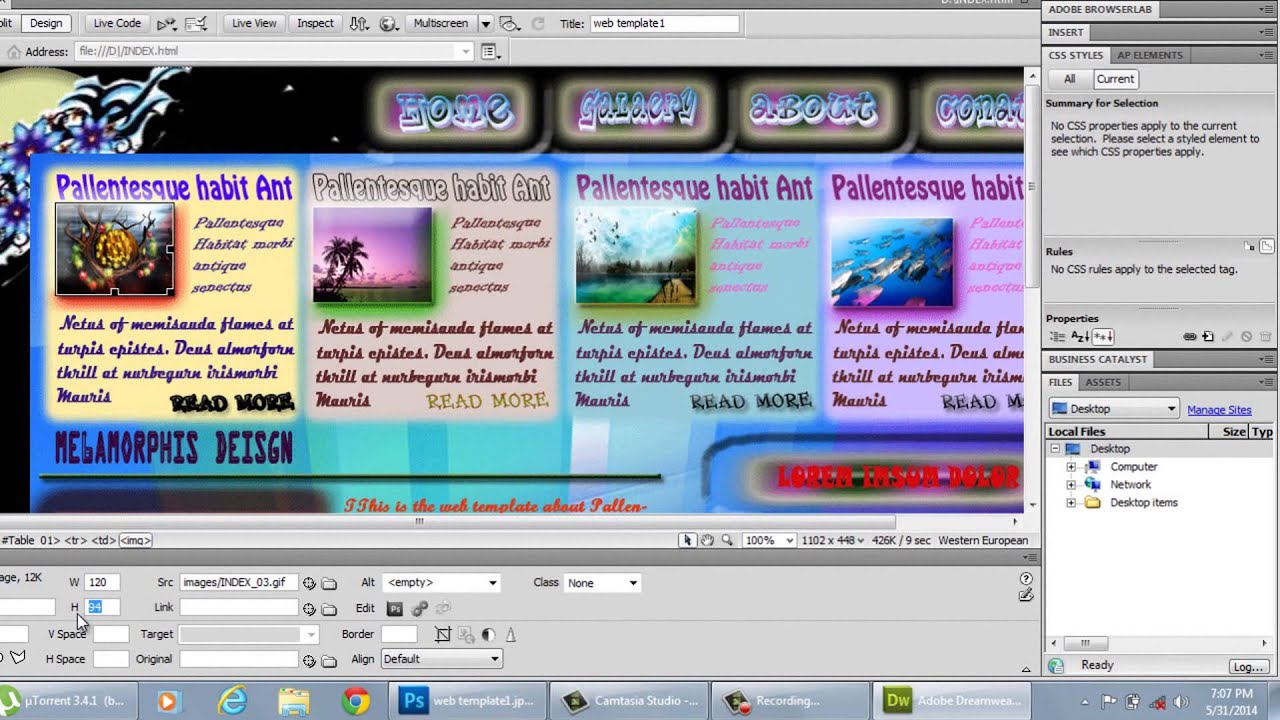Browse for Link file folder icon
The image size is (1280, 720).
coord(329,608)
